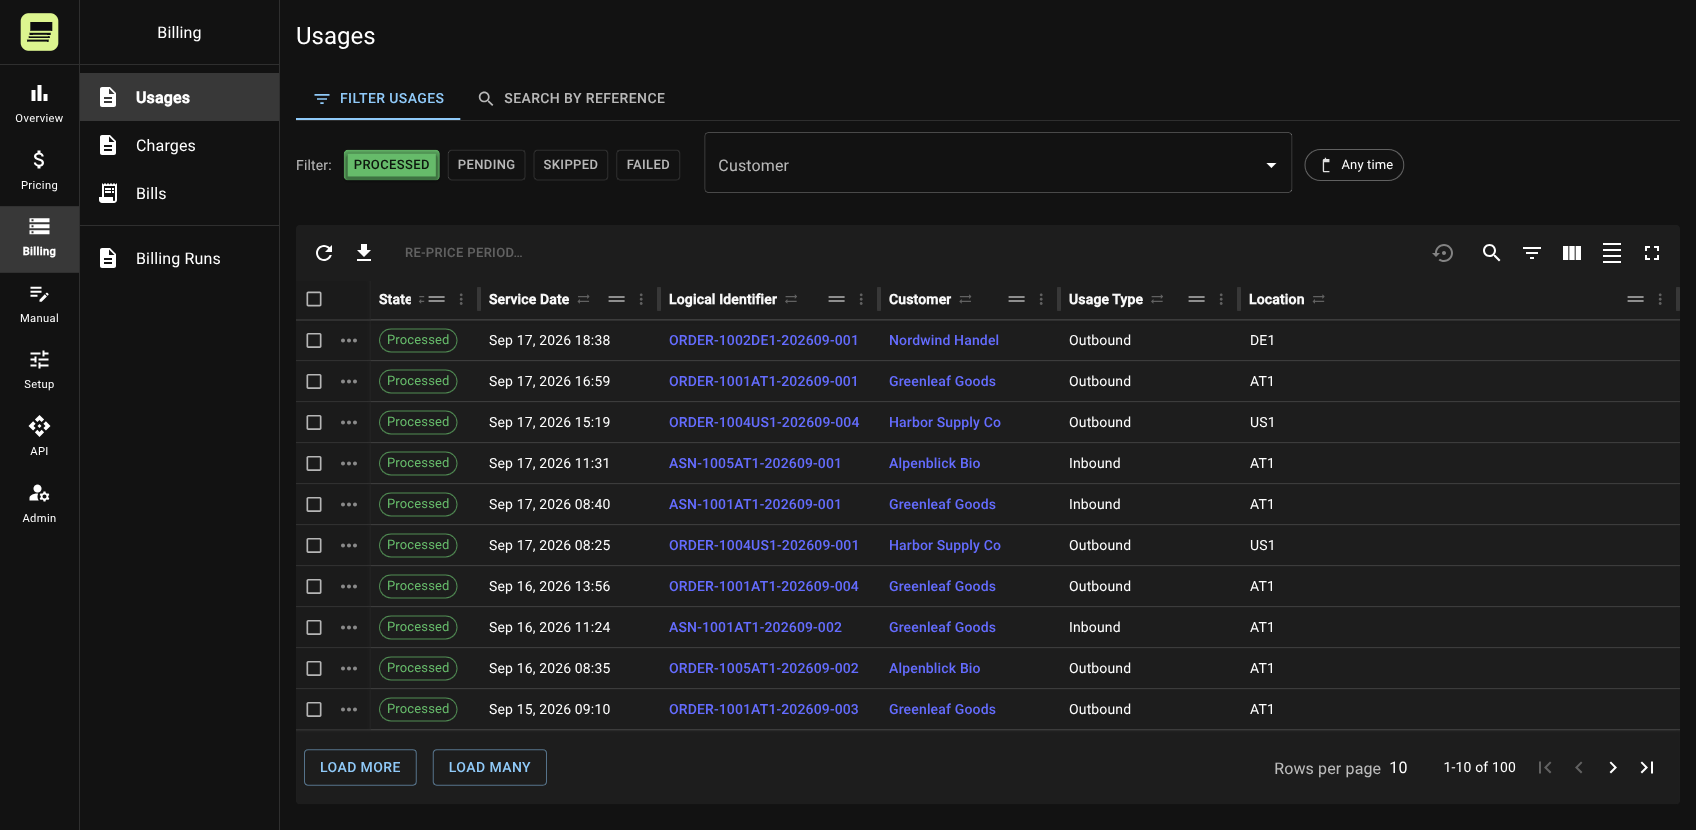Click the refresh table icon

click(324, 253)
